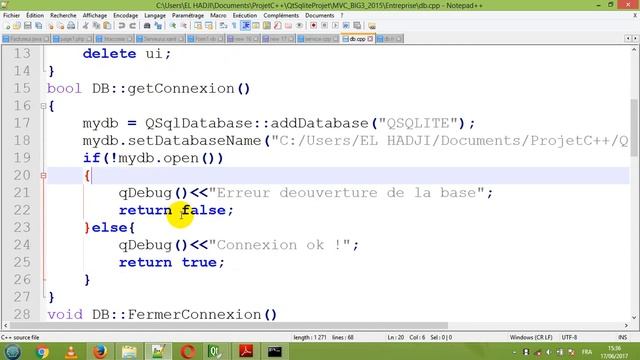Open the Document Map toolbar icon

tap(267, 26)
